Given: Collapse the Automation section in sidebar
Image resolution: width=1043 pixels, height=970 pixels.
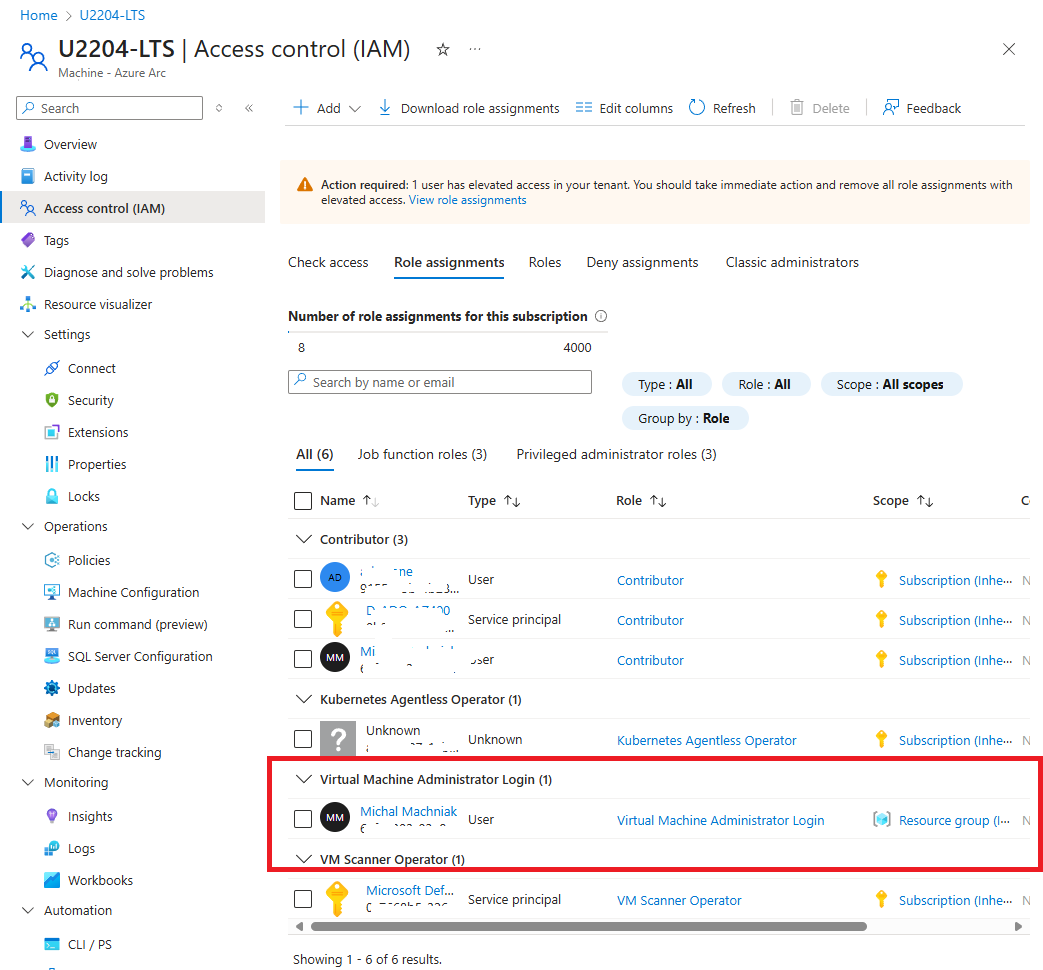Looking at the screenshot, I should (28, 910).
